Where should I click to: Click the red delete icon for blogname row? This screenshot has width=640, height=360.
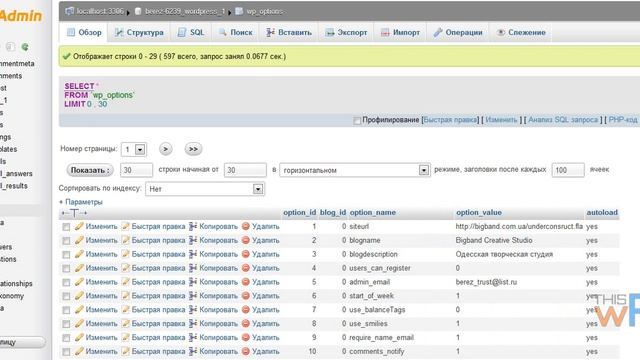pyautogui.click(x=246, y=240)
